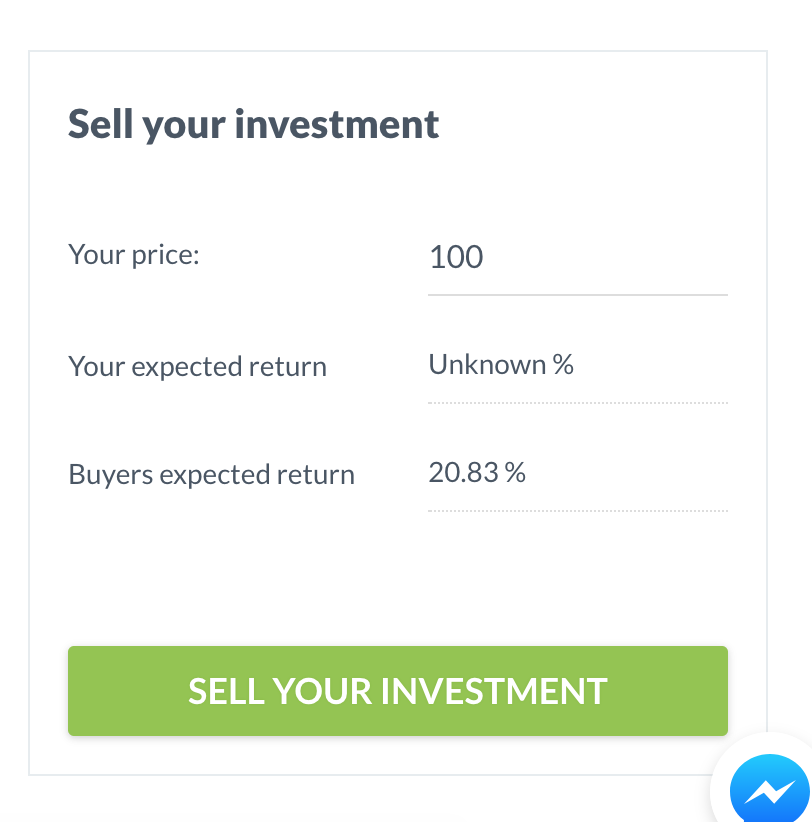Viewport: 812px width, 822px height.
Task: Click the 'Buyers expected return' label
Action: (211, 475)
